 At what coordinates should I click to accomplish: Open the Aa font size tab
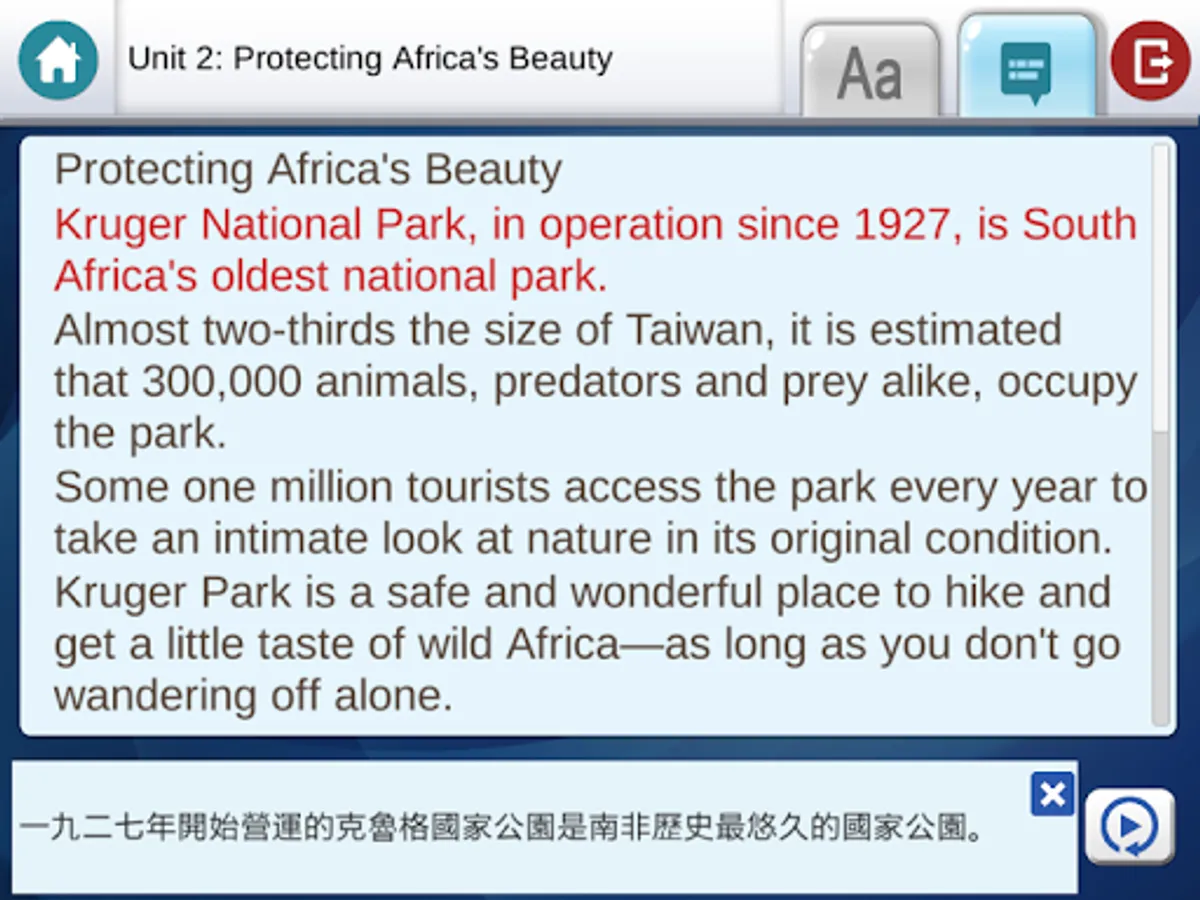pos(871,70)
